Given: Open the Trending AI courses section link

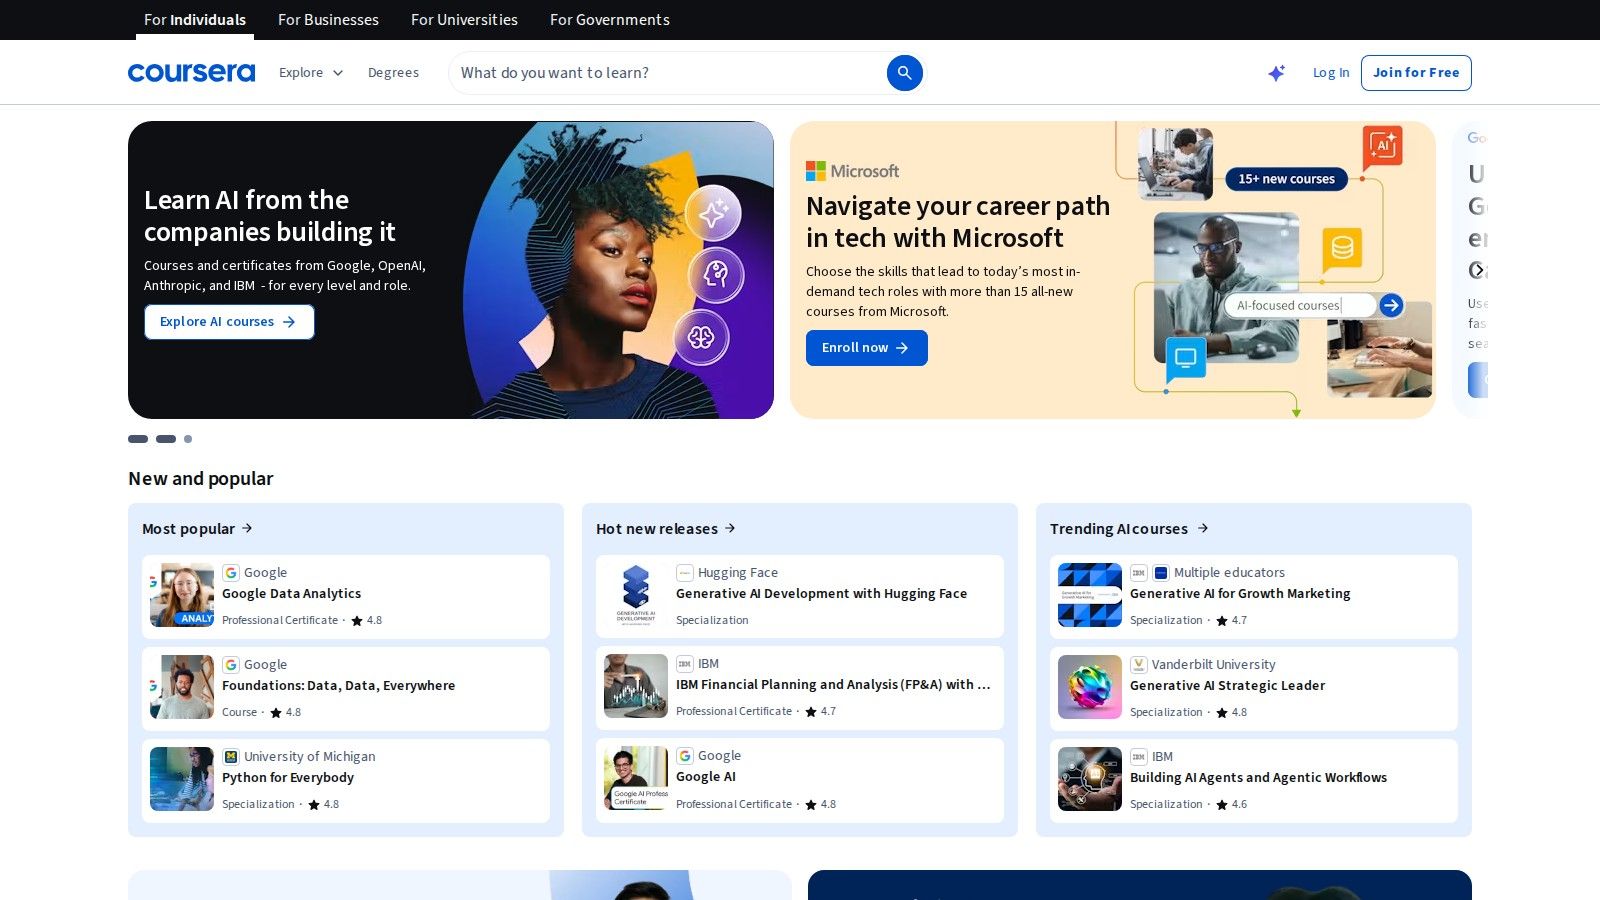Looking at the screenshot, I should 1129,529.
